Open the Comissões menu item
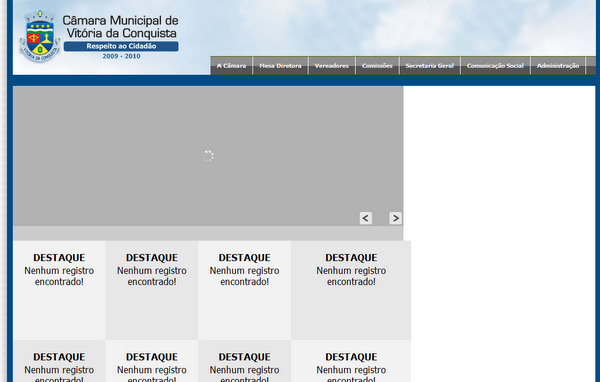The width and height of the screenshot is (600, 382). tap(377, 65)
